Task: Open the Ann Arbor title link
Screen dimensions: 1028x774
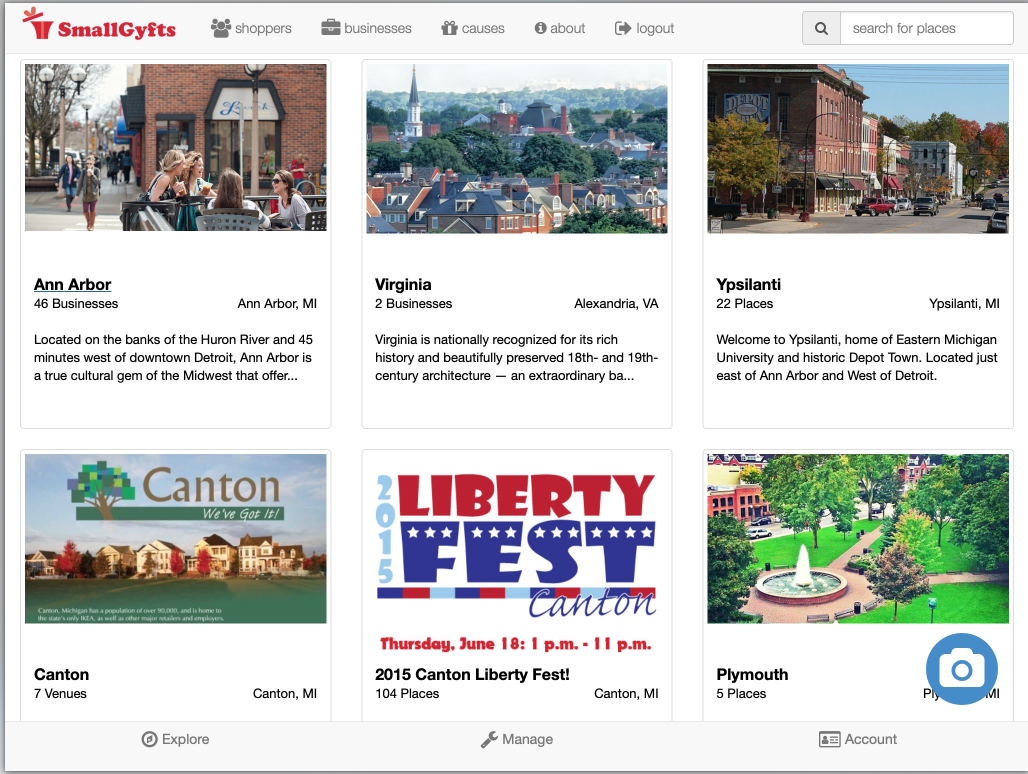Action: tap(73, 284)
